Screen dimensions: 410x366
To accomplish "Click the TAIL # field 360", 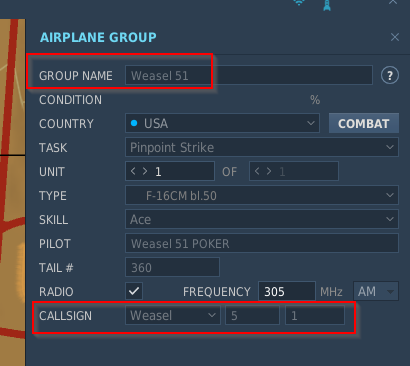I will [x=172, y=267].
